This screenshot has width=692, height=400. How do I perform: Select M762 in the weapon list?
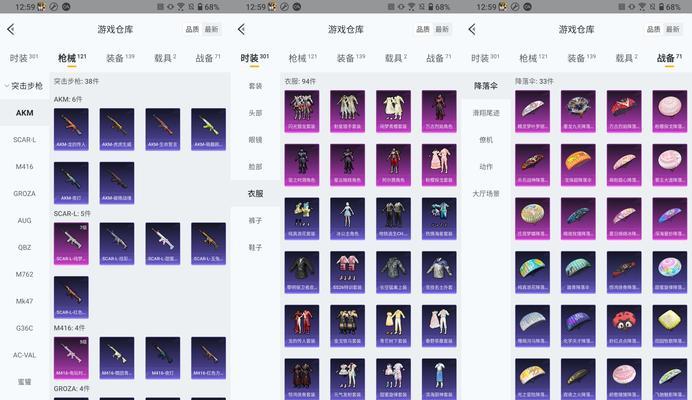point(24,275)
